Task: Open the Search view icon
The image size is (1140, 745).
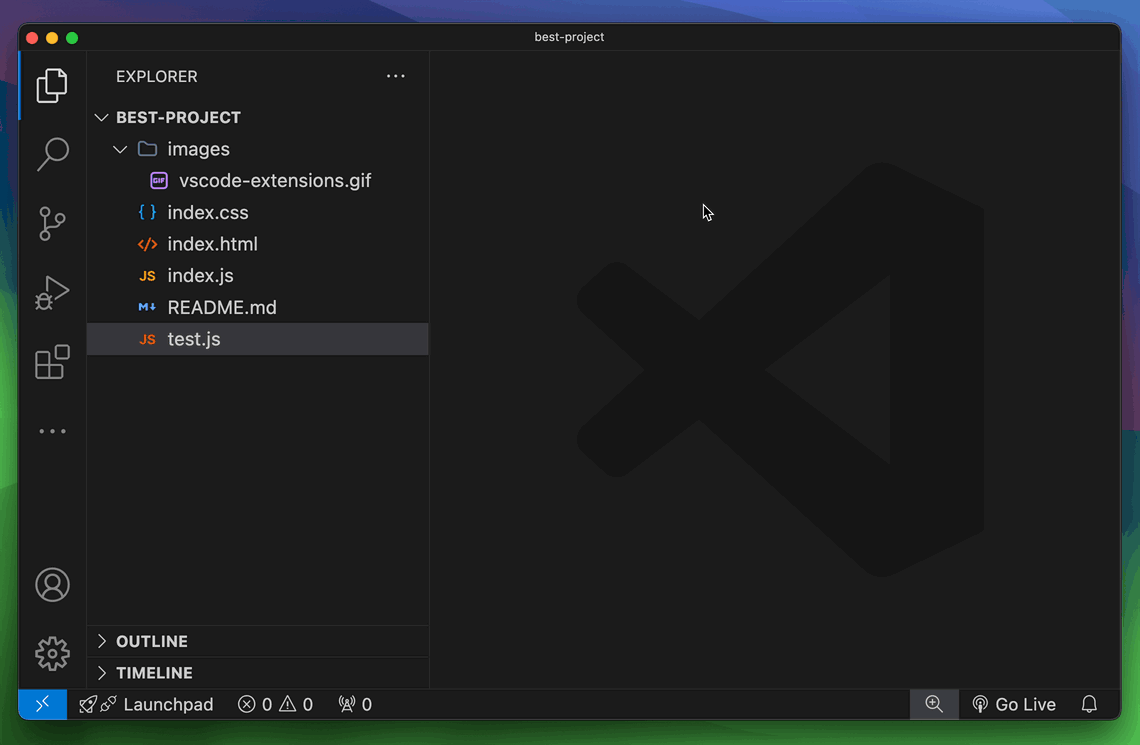Action: (52, 154)
